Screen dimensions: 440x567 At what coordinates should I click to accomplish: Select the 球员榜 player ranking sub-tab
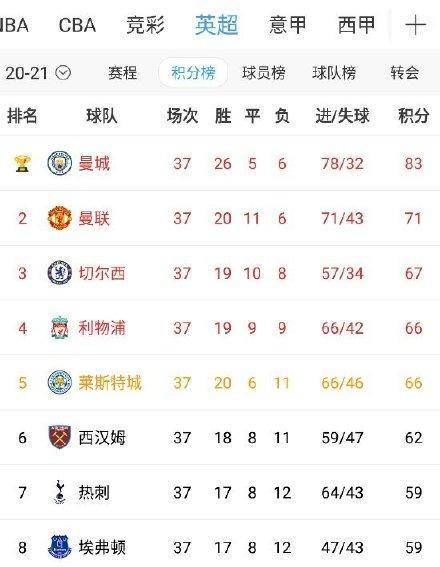click(x=264, y=73)
